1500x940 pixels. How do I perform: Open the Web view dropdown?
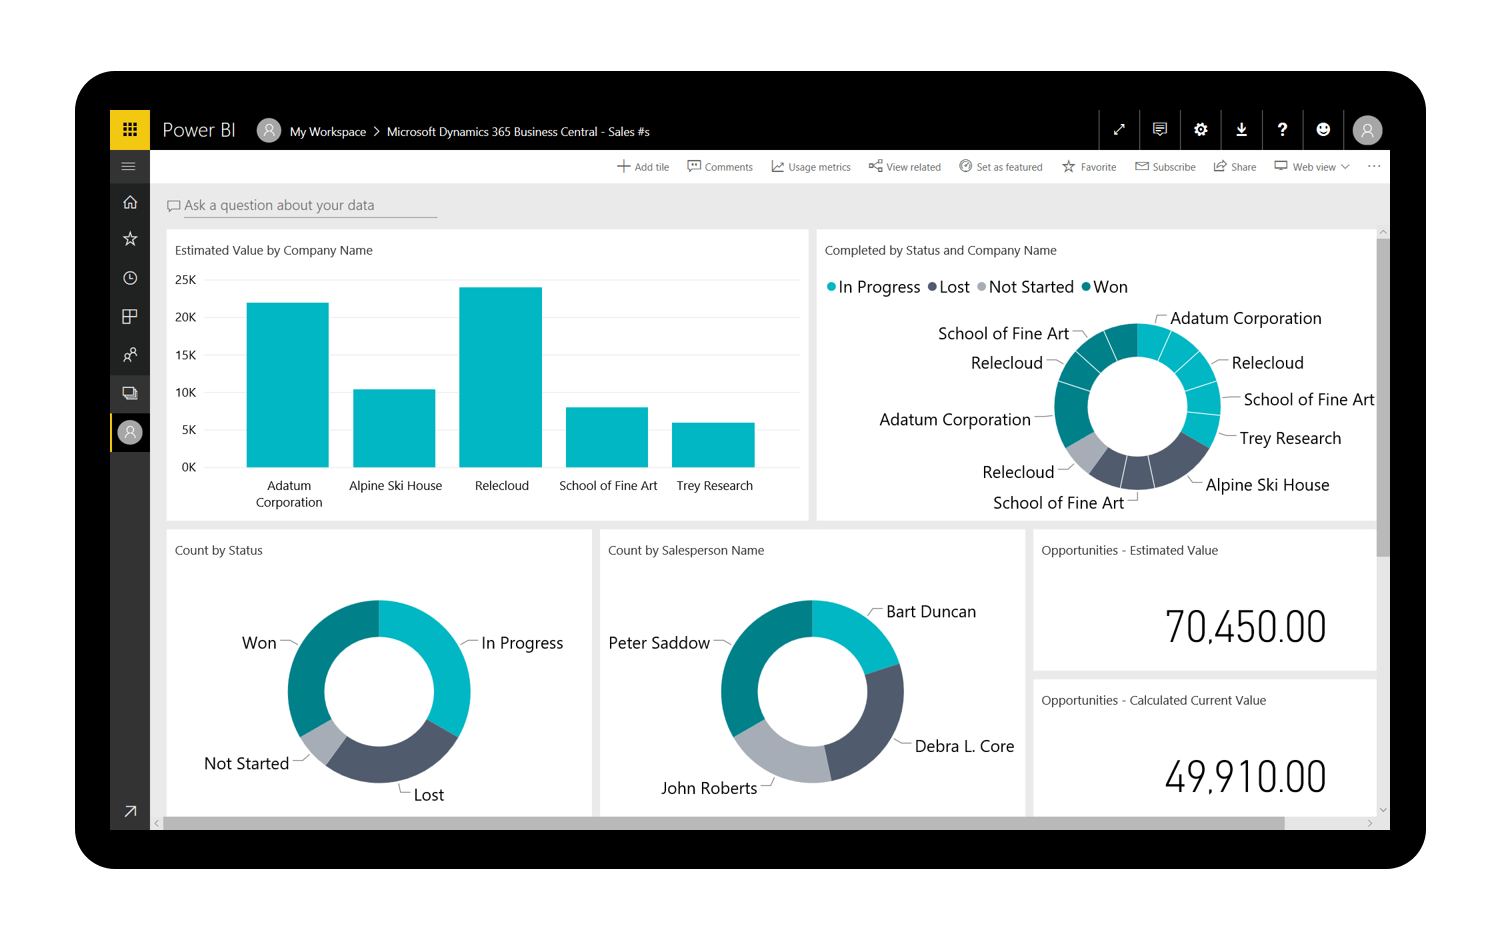click(x=1310, y=166)
